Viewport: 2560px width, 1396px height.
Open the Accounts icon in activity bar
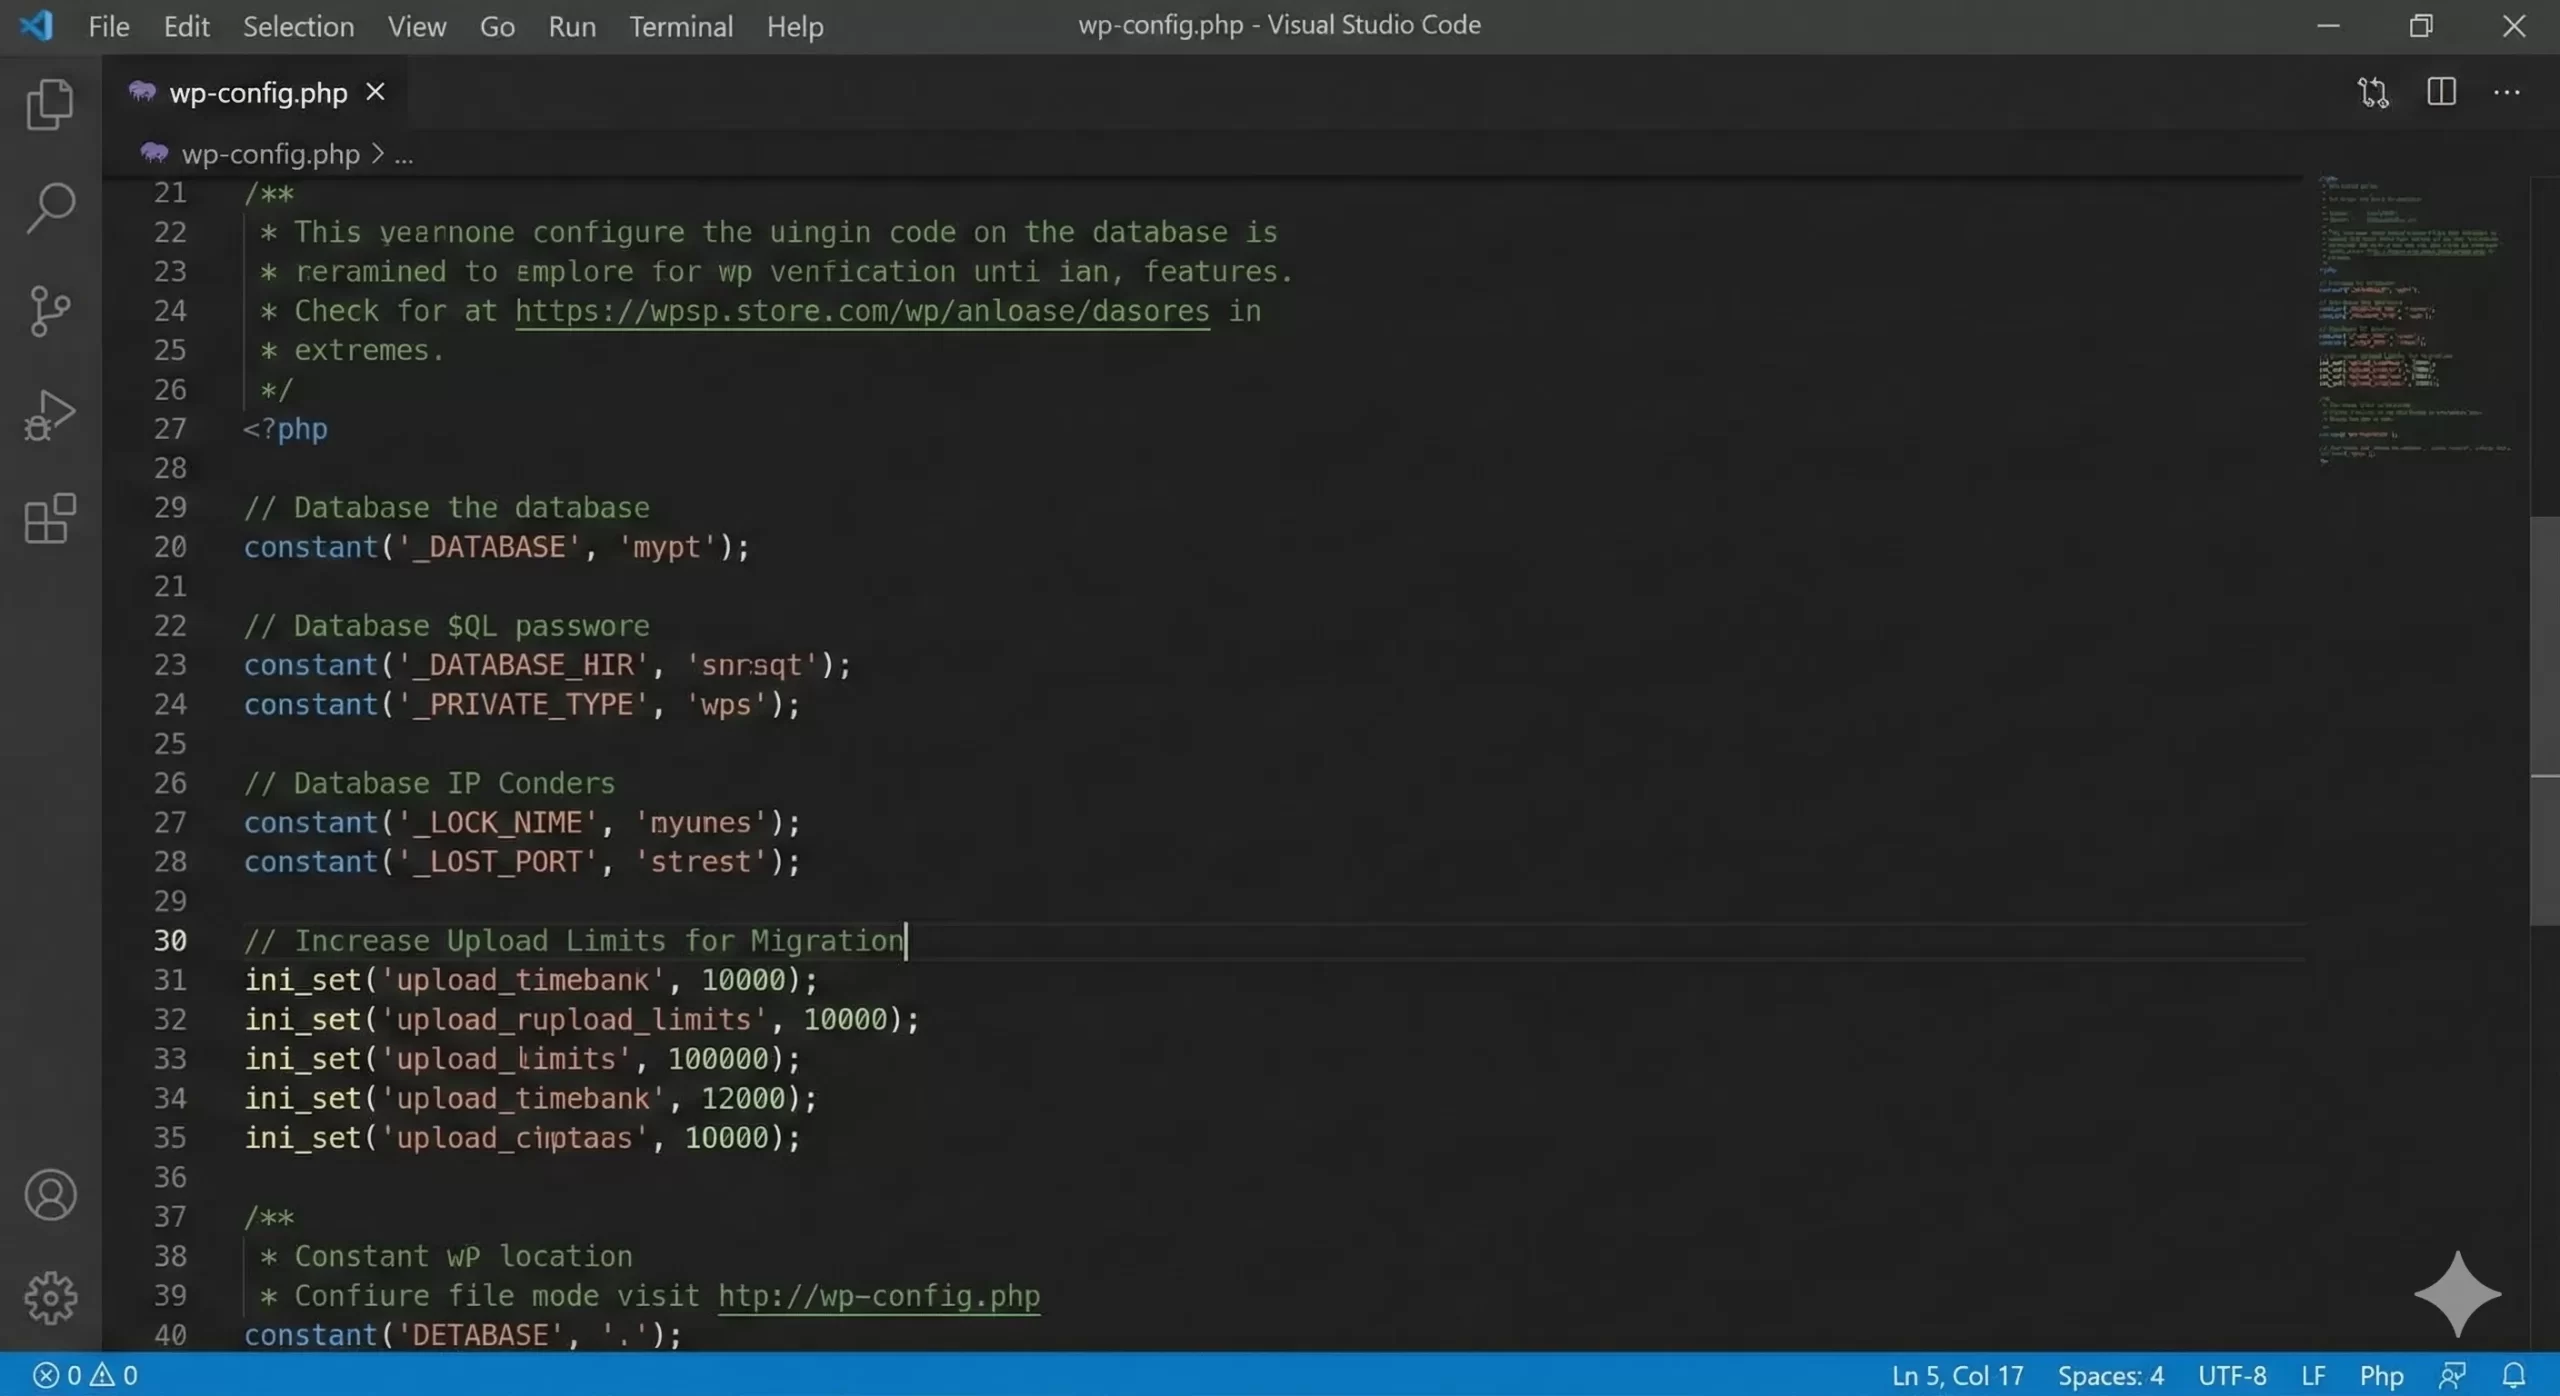[x=50, y=1195]
